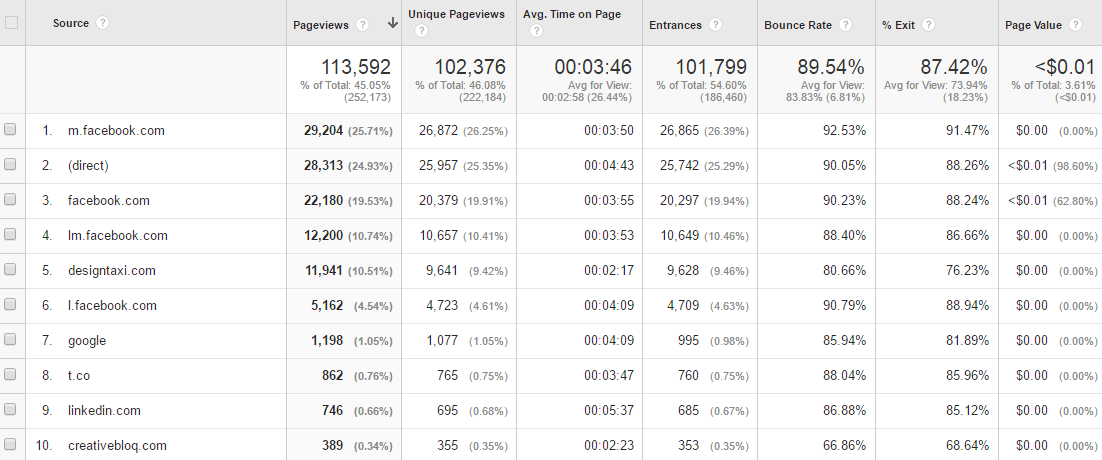Select the 22,180 pageviews cell
Viewport: 1102px width, 460px height.
click(323, 201)
